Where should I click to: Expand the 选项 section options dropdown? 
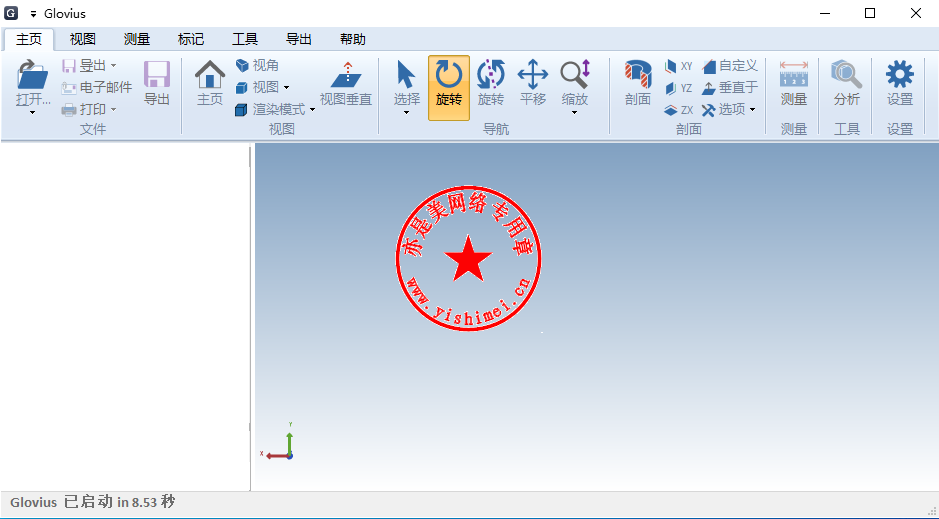[x=752, y=110]
